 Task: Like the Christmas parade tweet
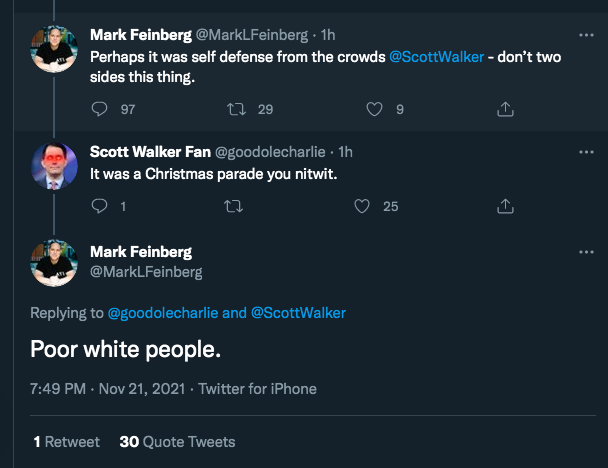[x=364, y=206]
